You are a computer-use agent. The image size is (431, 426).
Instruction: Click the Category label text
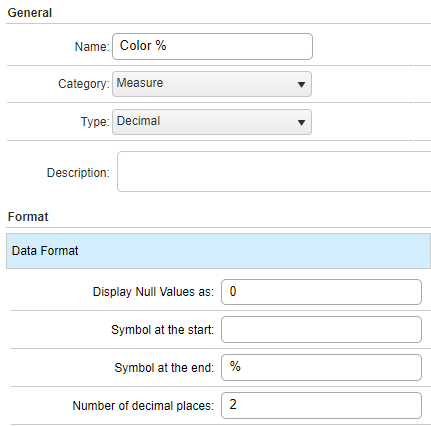(84, 84)
